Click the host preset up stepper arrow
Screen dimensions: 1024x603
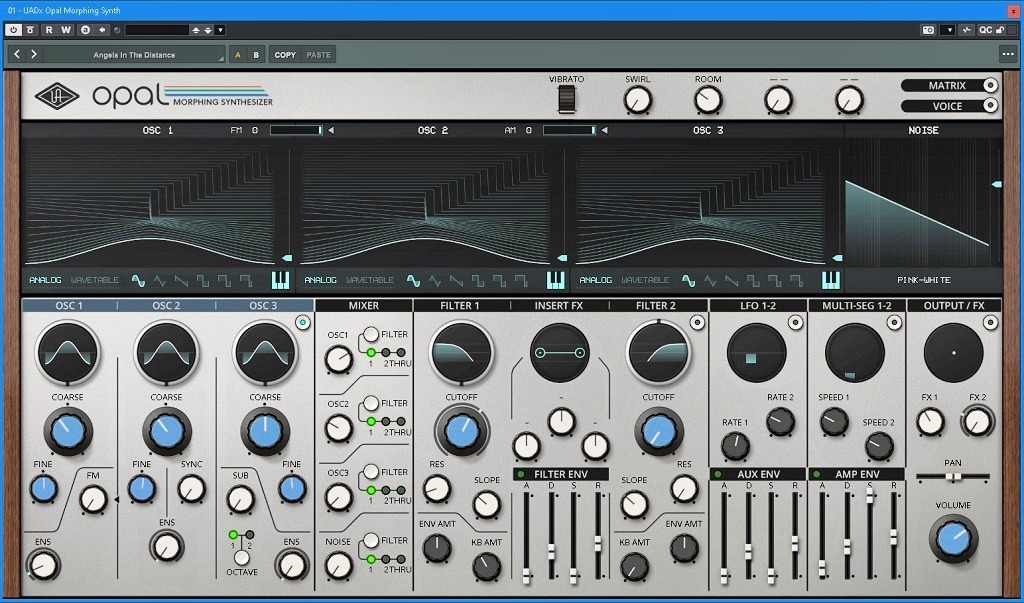[x=195, y=30]
